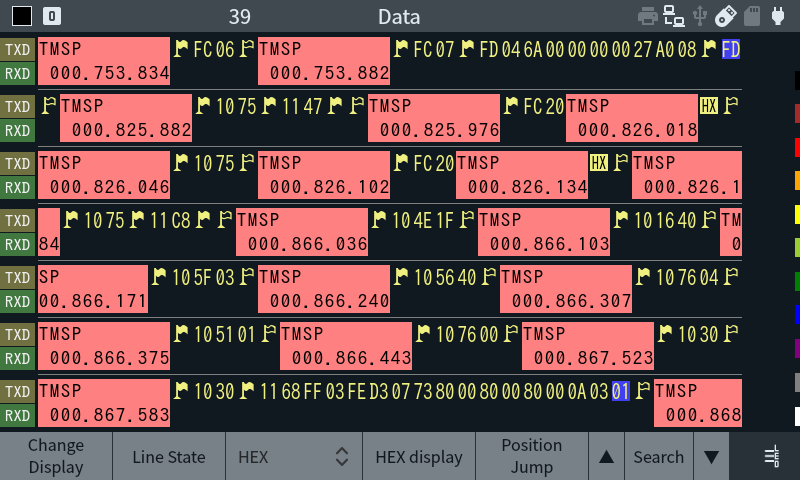This screenshot has width=800, height=480.
Task: Toggle the Line State view
Action: pos(169,457)
